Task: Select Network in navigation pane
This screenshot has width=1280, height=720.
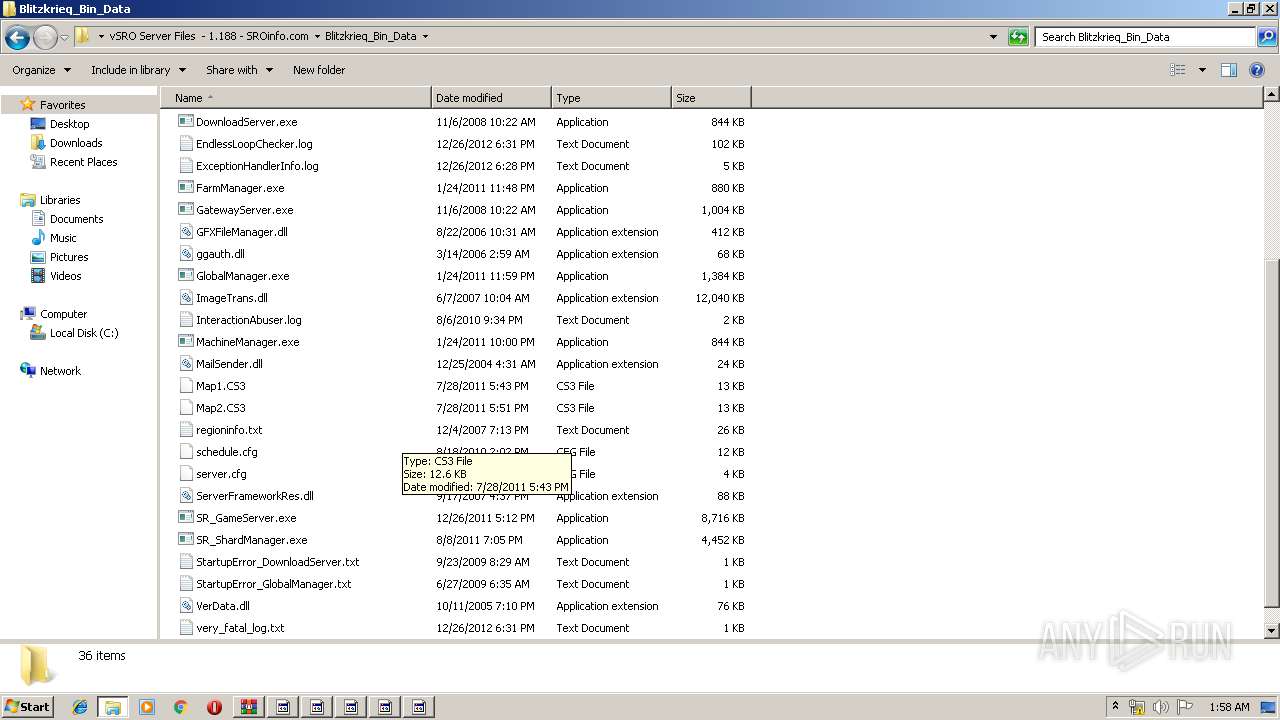Action: [x=60, y=371]
